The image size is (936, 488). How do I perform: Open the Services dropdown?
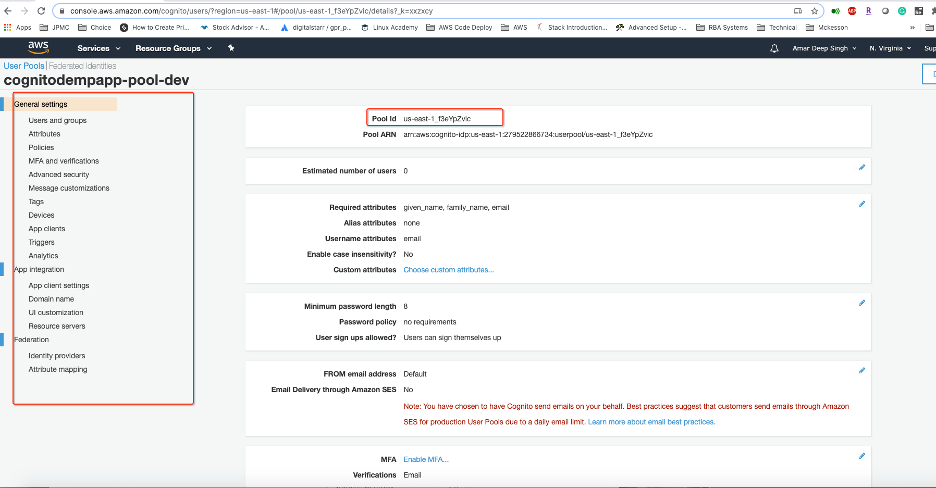pyautogui.click(x=98, y=48)
